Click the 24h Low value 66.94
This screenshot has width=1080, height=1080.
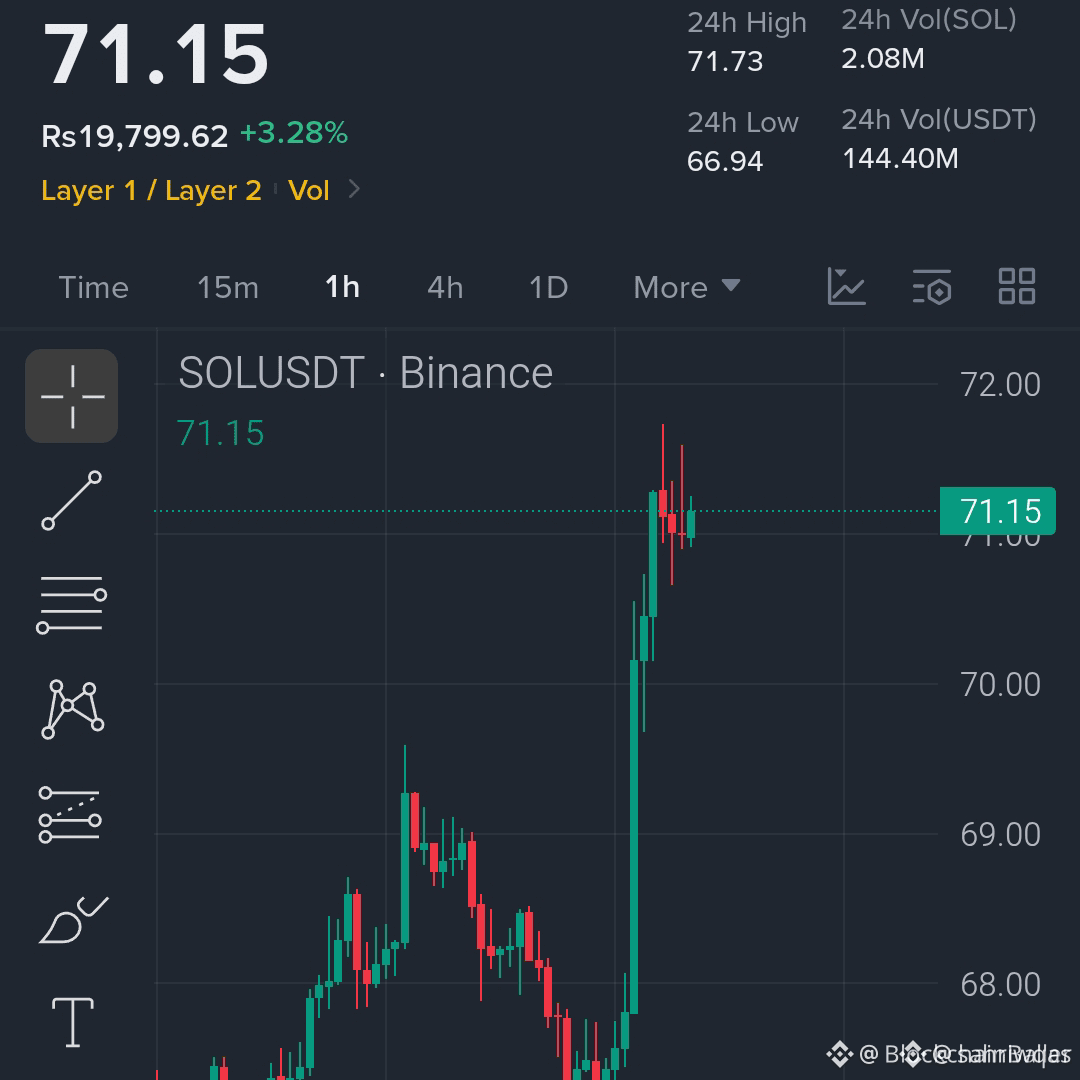(x=725, y=161)
